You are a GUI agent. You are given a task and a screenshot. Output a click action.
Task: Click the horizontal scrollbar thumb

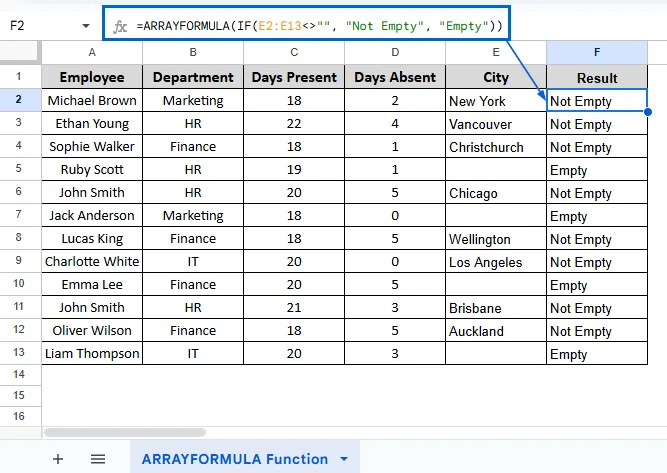click(x=125, y=433)
